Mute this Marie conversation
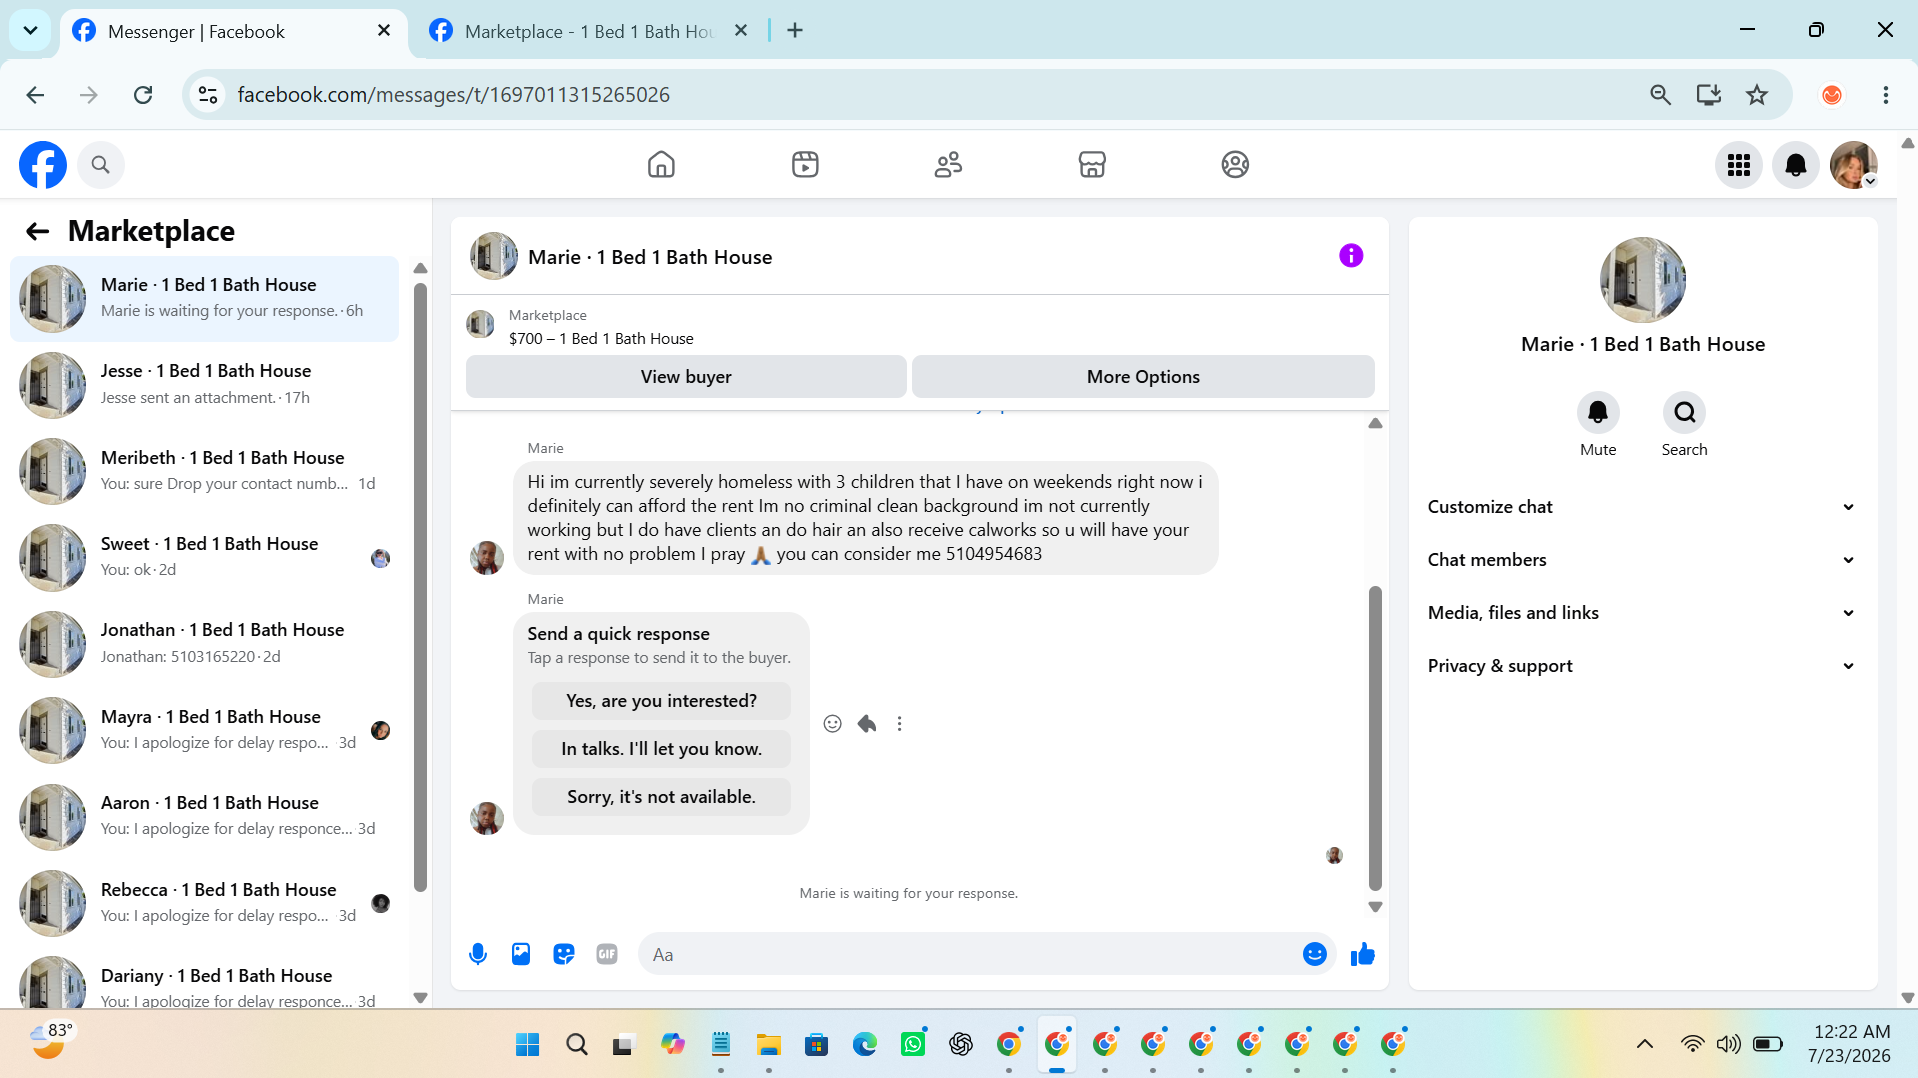 (x=1598, y=412)
